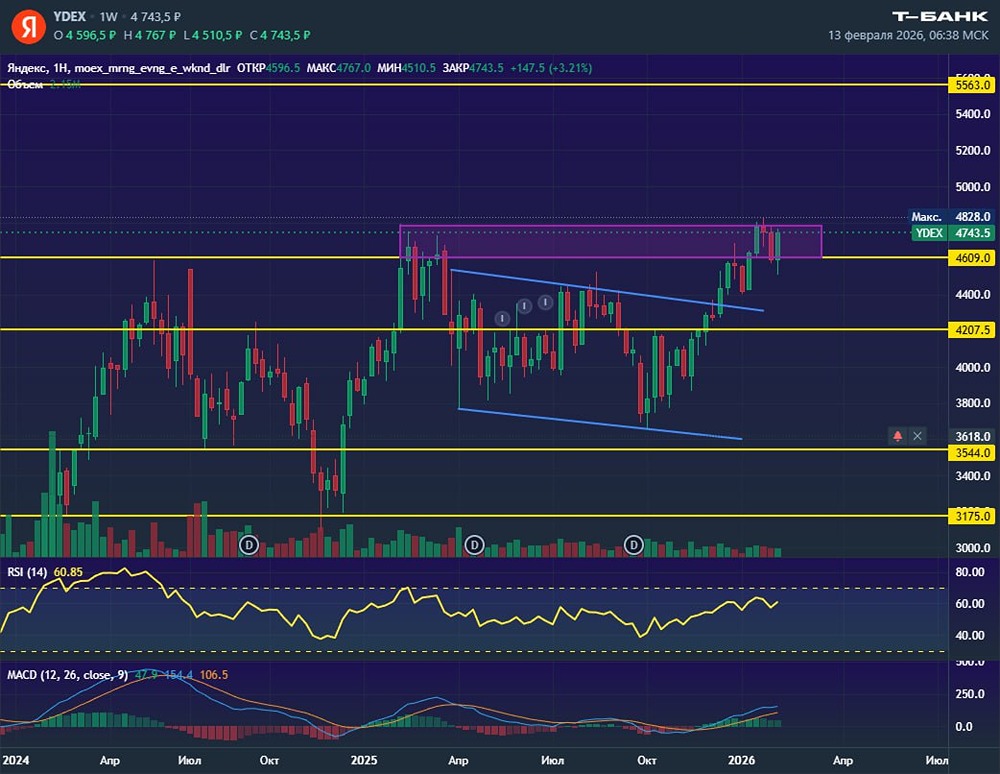Click middle I event marker on chart
1000x774 pixels.
click(x=524, y=307)
